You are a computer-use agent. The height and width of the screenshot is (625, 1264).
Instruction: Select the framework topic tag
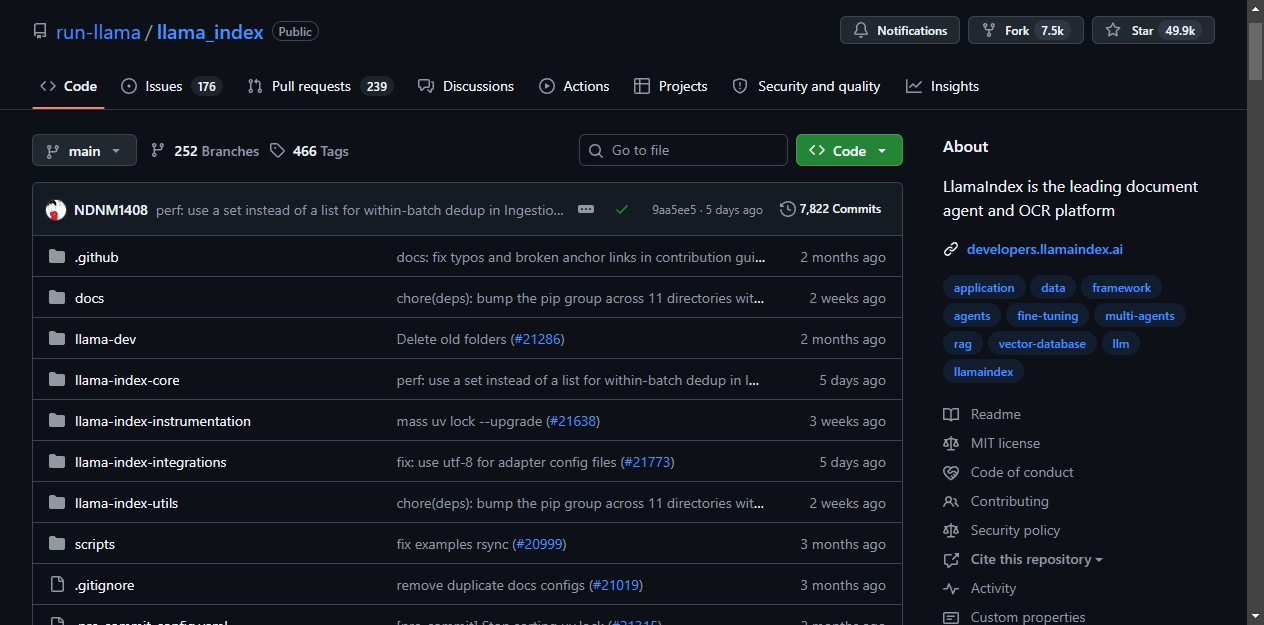pyautogui.click(x=1121, y=287)
